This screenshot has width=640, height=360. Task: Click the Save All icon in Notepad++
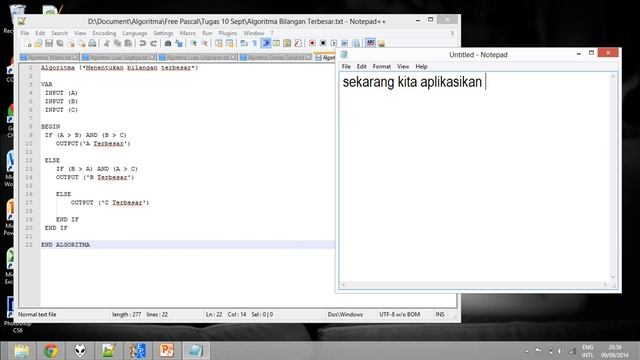[60, 44]
